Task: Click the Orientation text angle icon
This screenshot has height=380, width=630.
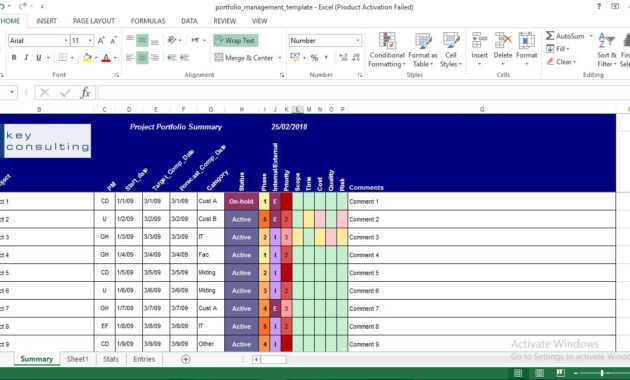Action: pos(172,40)
